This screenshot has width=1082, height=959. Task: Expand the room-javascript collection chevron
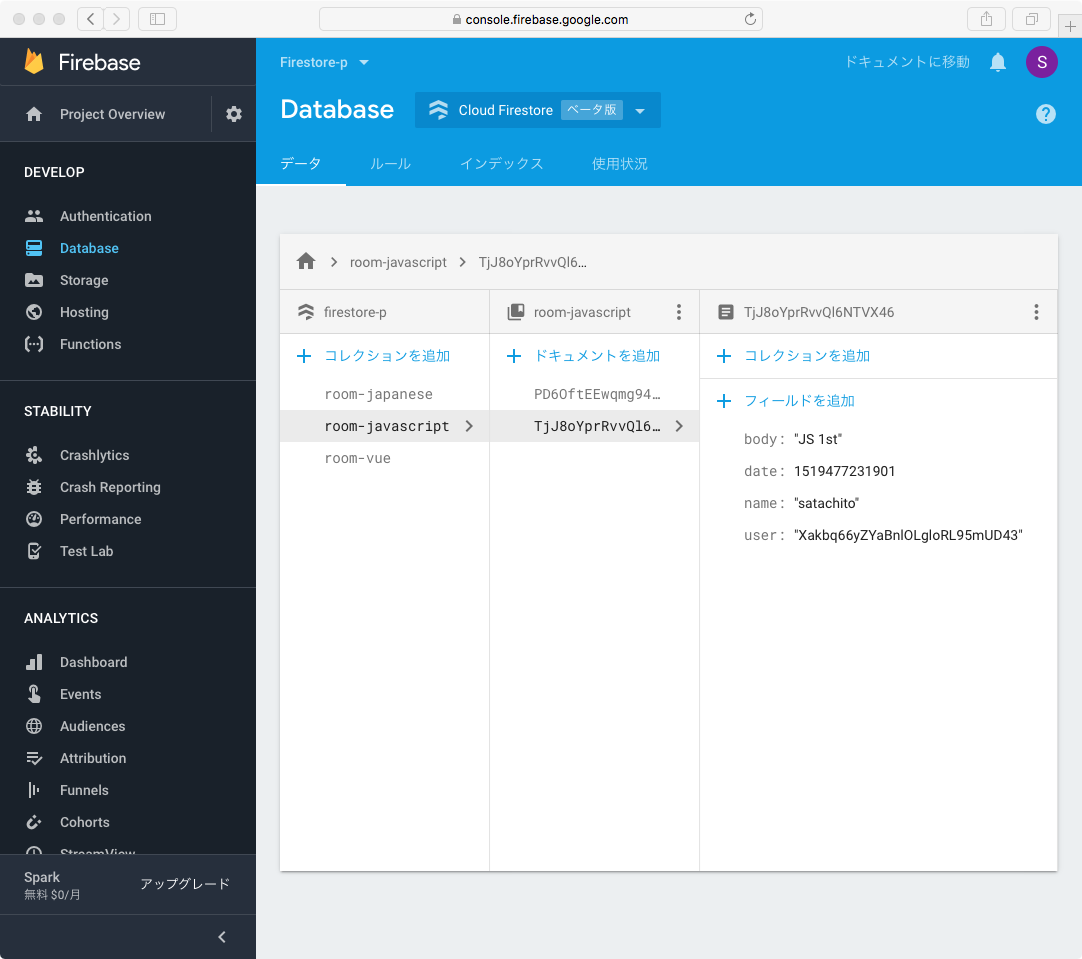(x=469, y=426)
